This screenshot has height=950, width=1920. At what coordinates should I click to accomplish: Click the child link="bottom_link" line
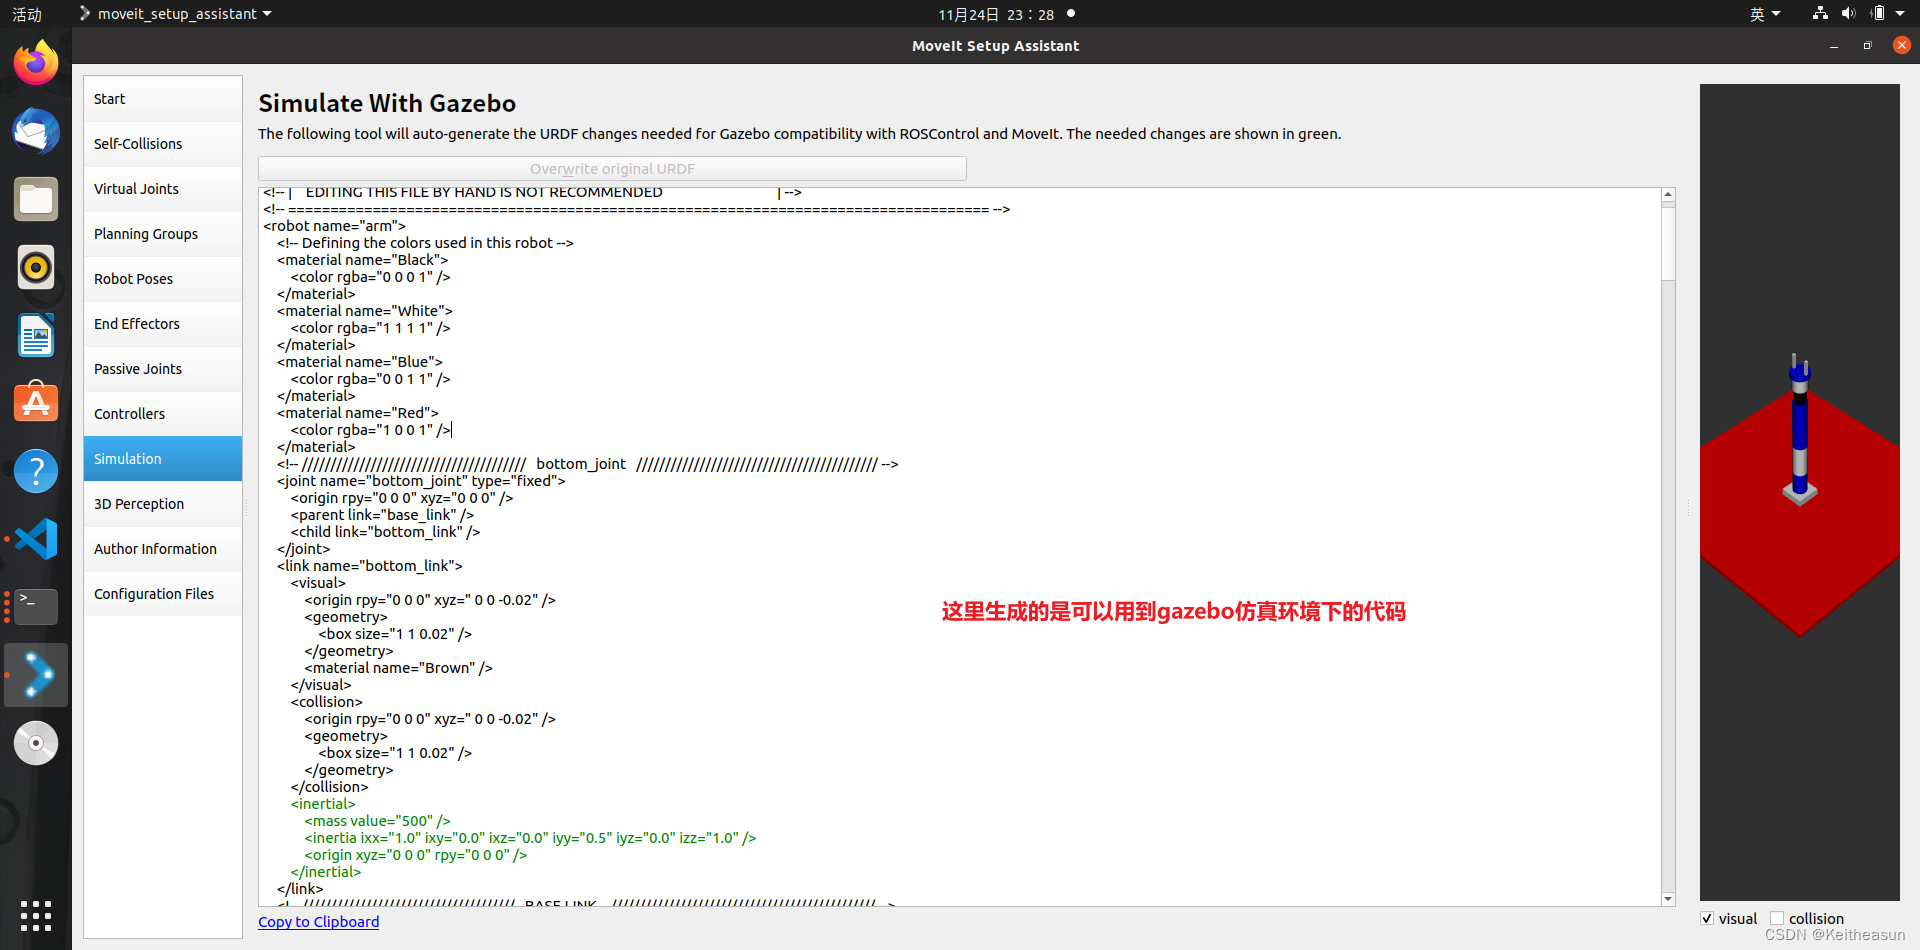coord(385,532)
